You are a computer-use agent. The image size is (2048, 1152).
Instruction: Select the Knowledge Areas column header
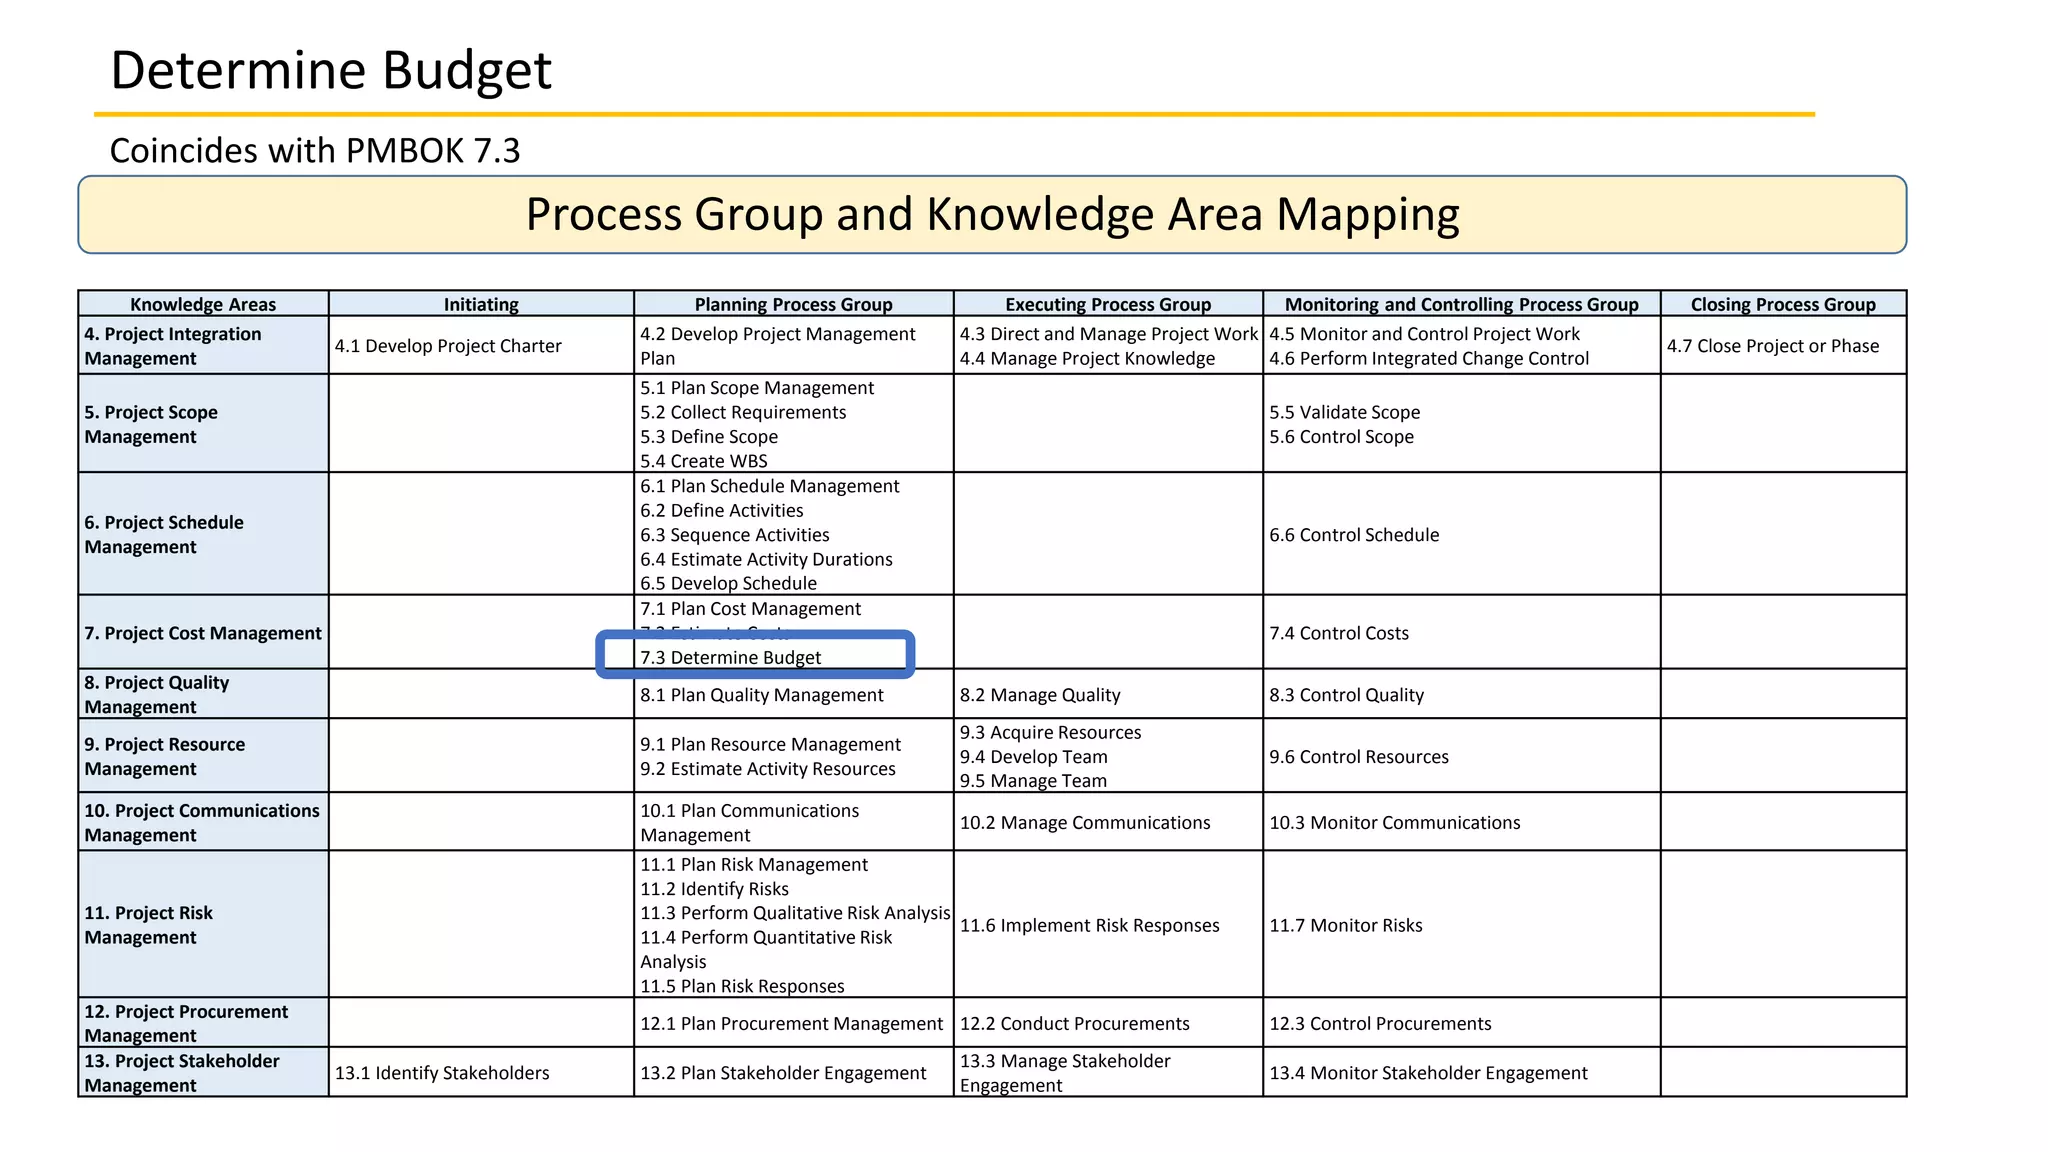tap(203, 304)
